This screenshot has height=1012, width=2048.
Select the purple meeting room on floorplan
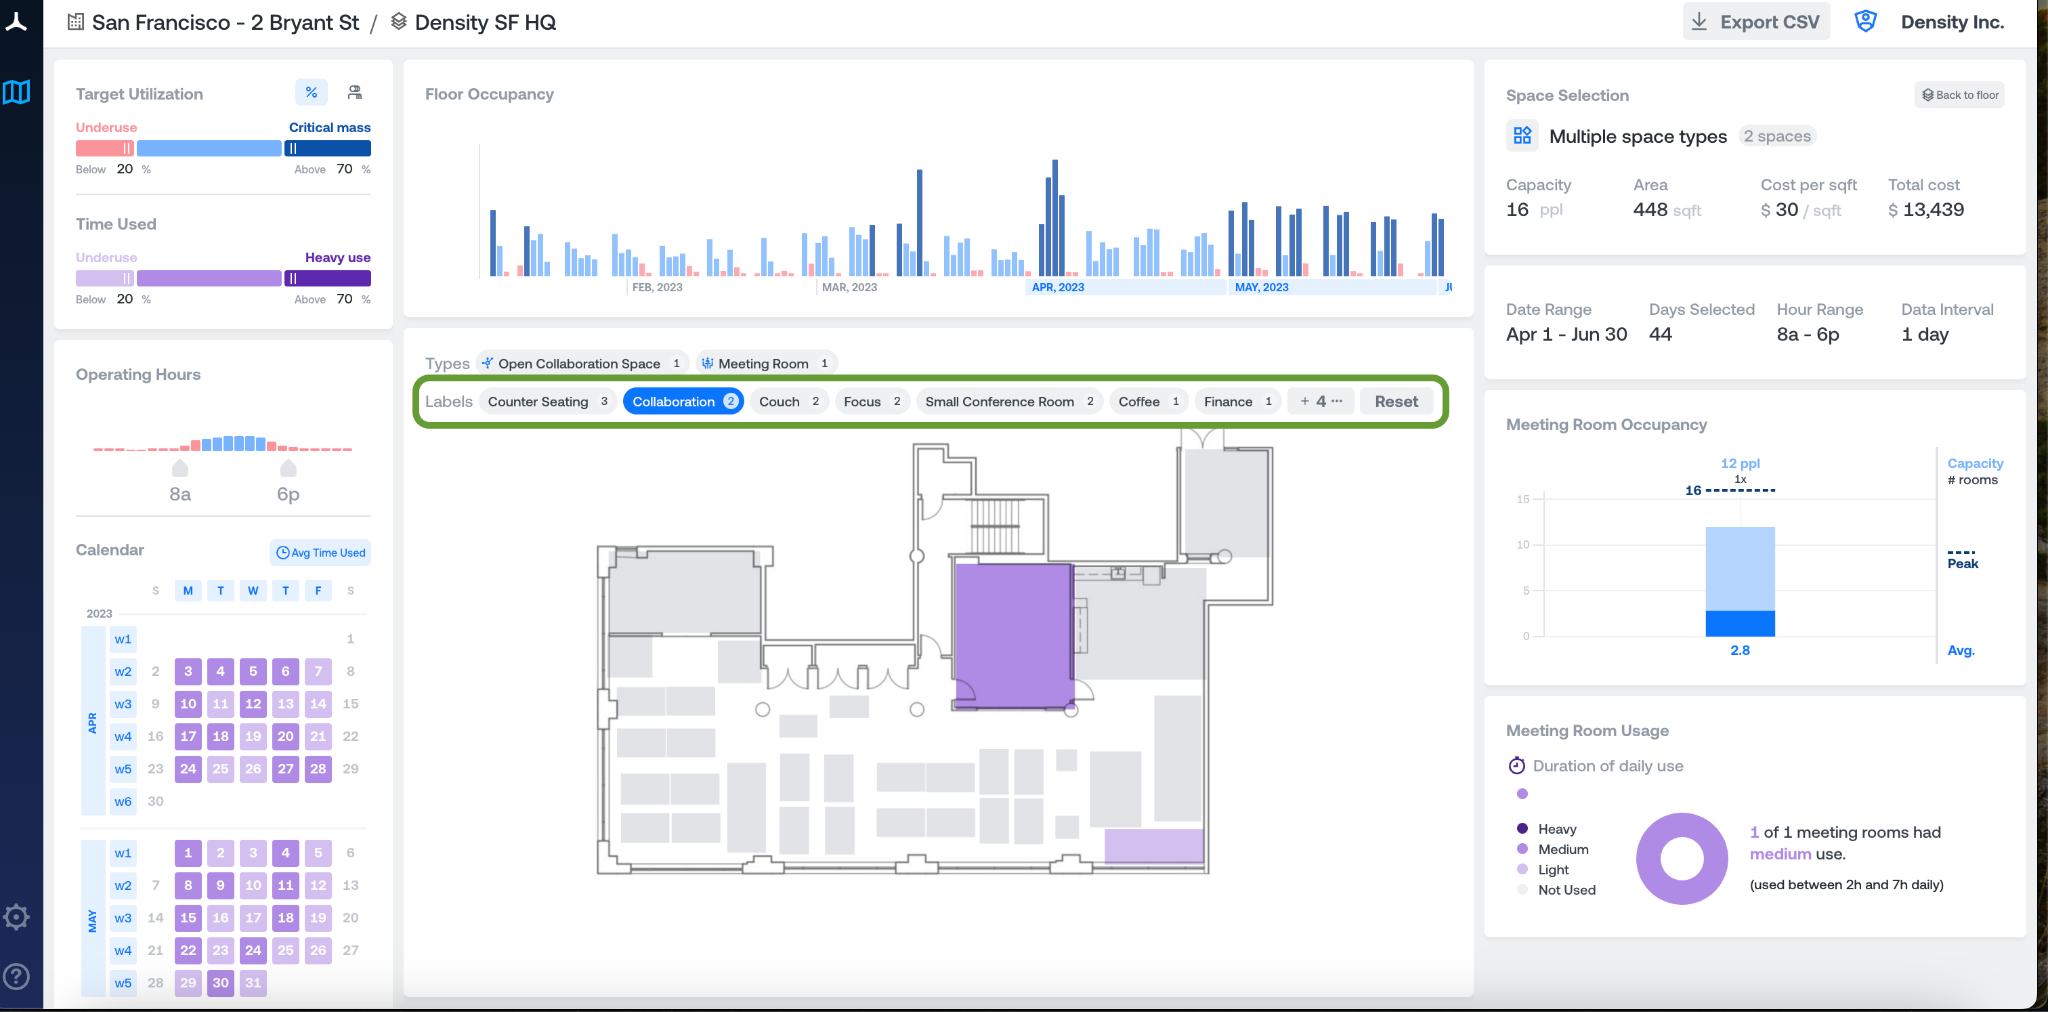click(1014, 636)
